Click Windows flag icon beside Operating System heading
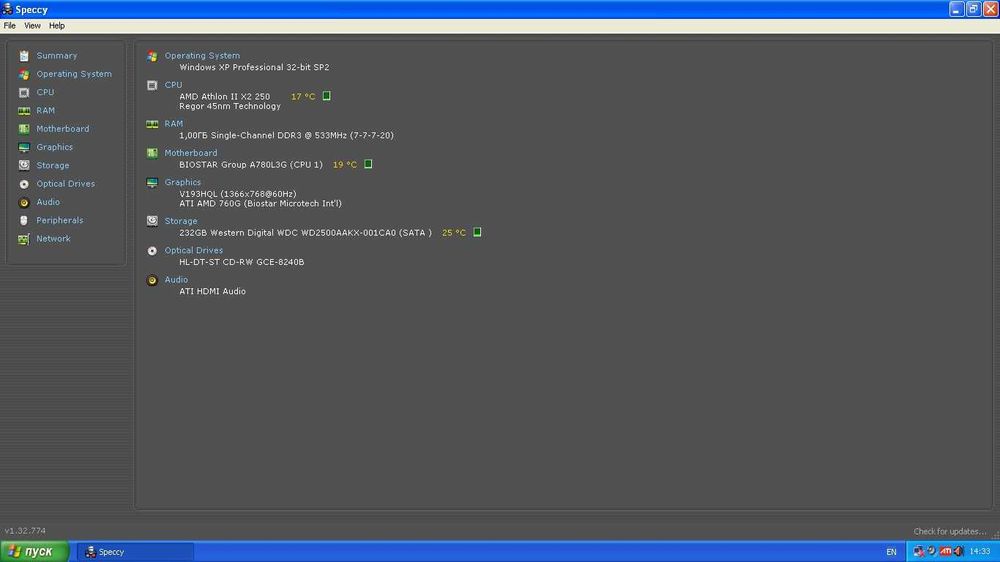 click(152, 56)
